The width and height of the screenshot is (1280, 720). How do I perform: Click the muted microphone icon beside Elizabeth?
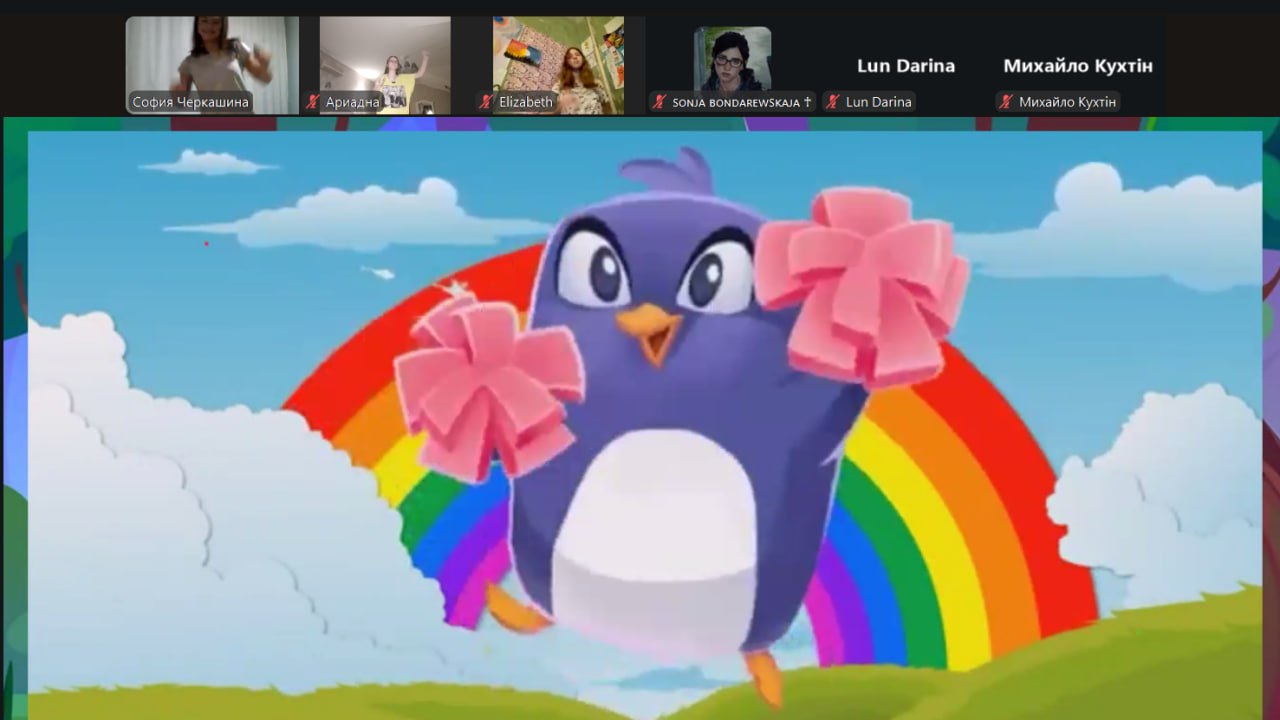[x=487, y=102]
